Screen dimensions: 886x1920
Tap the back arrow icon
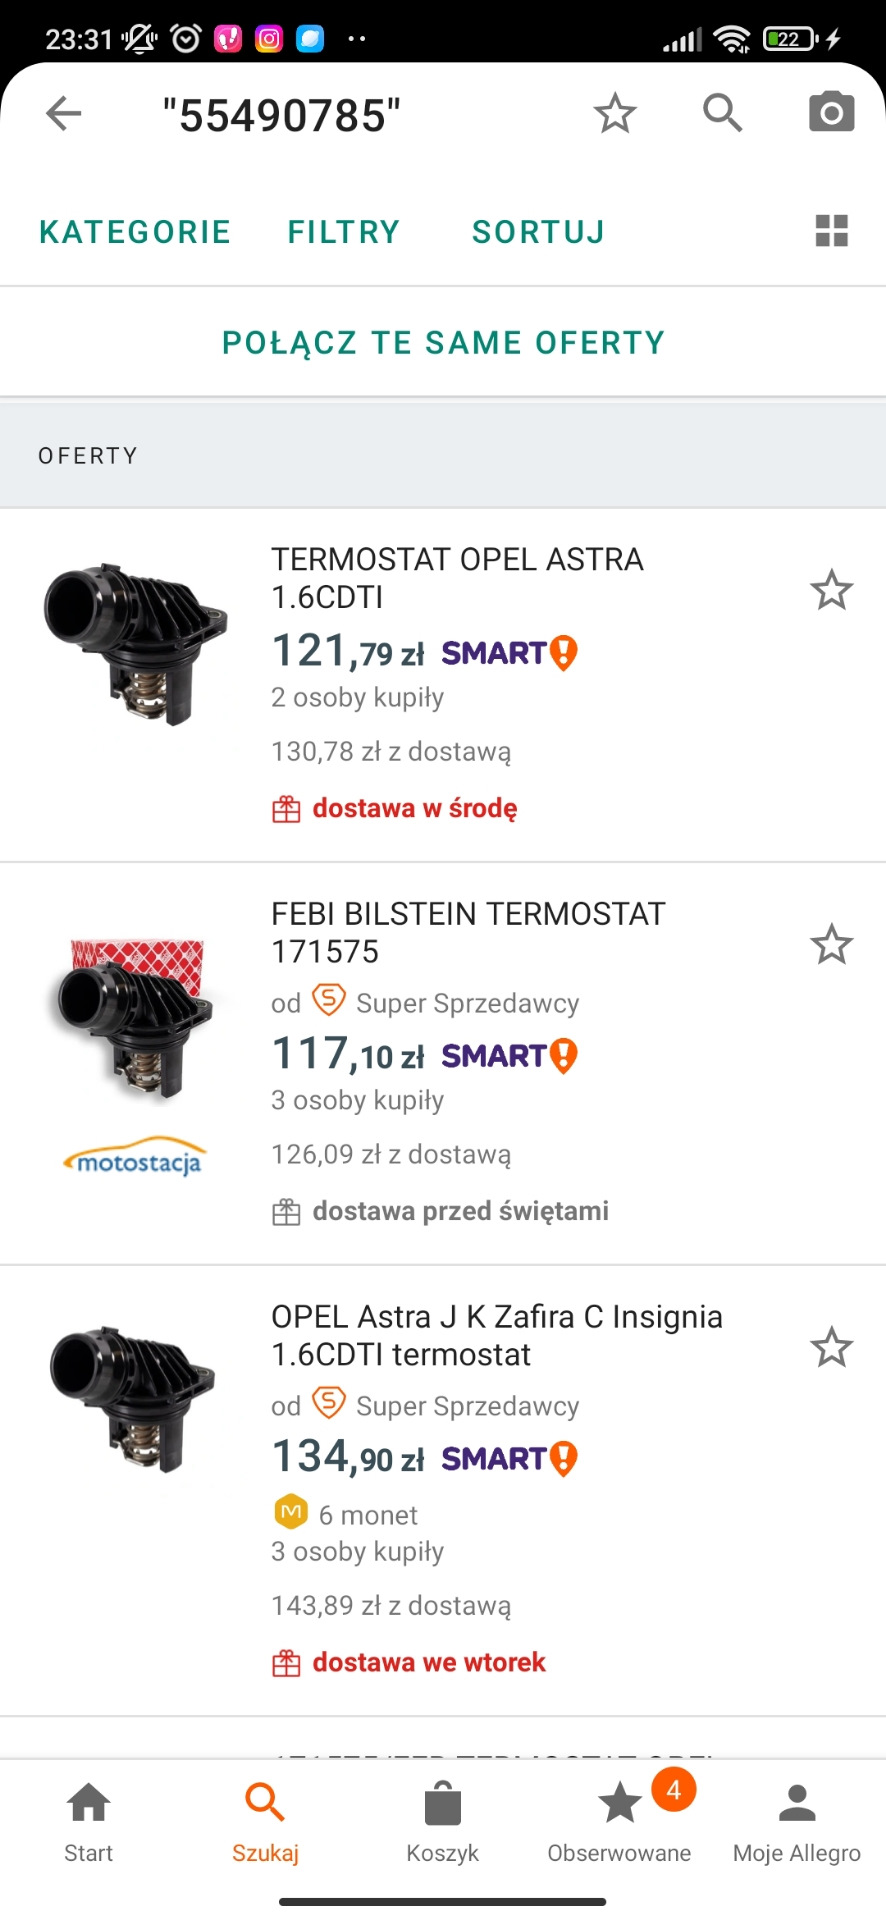(x=64, y=114)
